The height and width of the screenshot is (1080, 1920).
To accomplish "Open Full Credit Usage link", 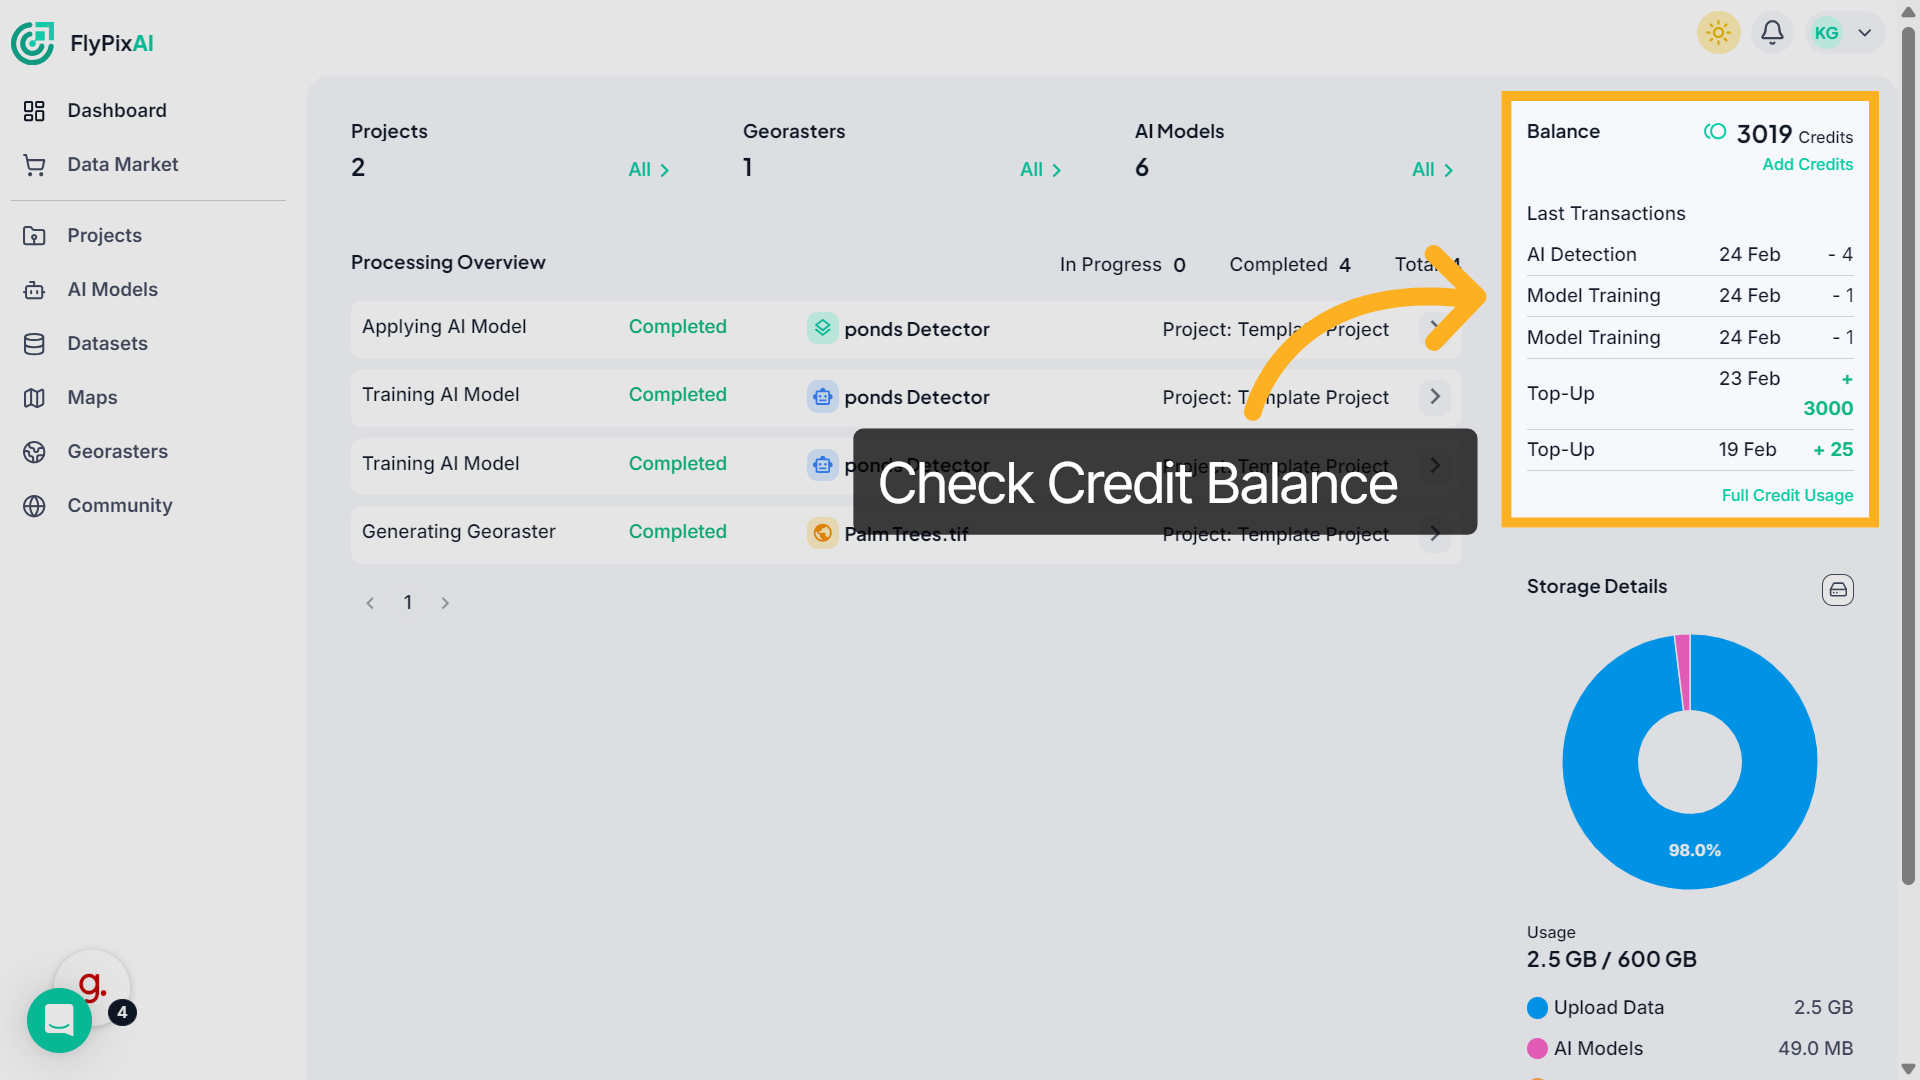I will coord(1787,495).
